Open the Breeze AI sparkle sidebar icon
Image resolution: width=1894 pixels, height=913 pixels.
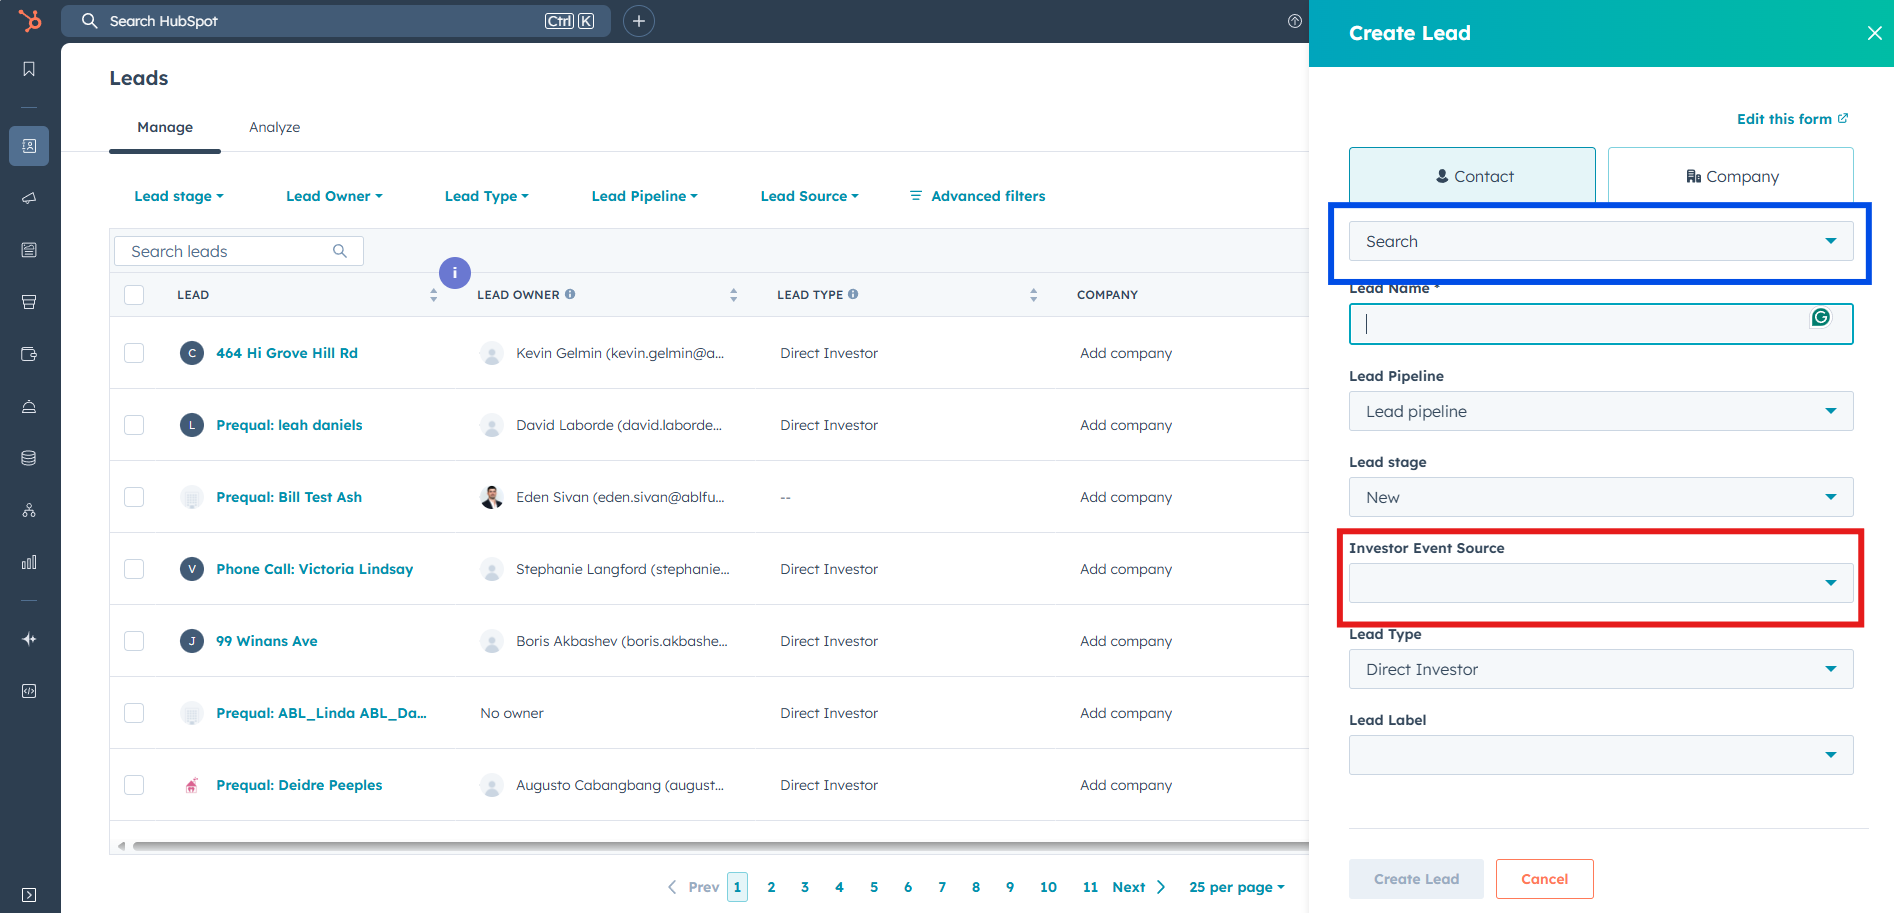pyautogui.click(x=29, y=639)
